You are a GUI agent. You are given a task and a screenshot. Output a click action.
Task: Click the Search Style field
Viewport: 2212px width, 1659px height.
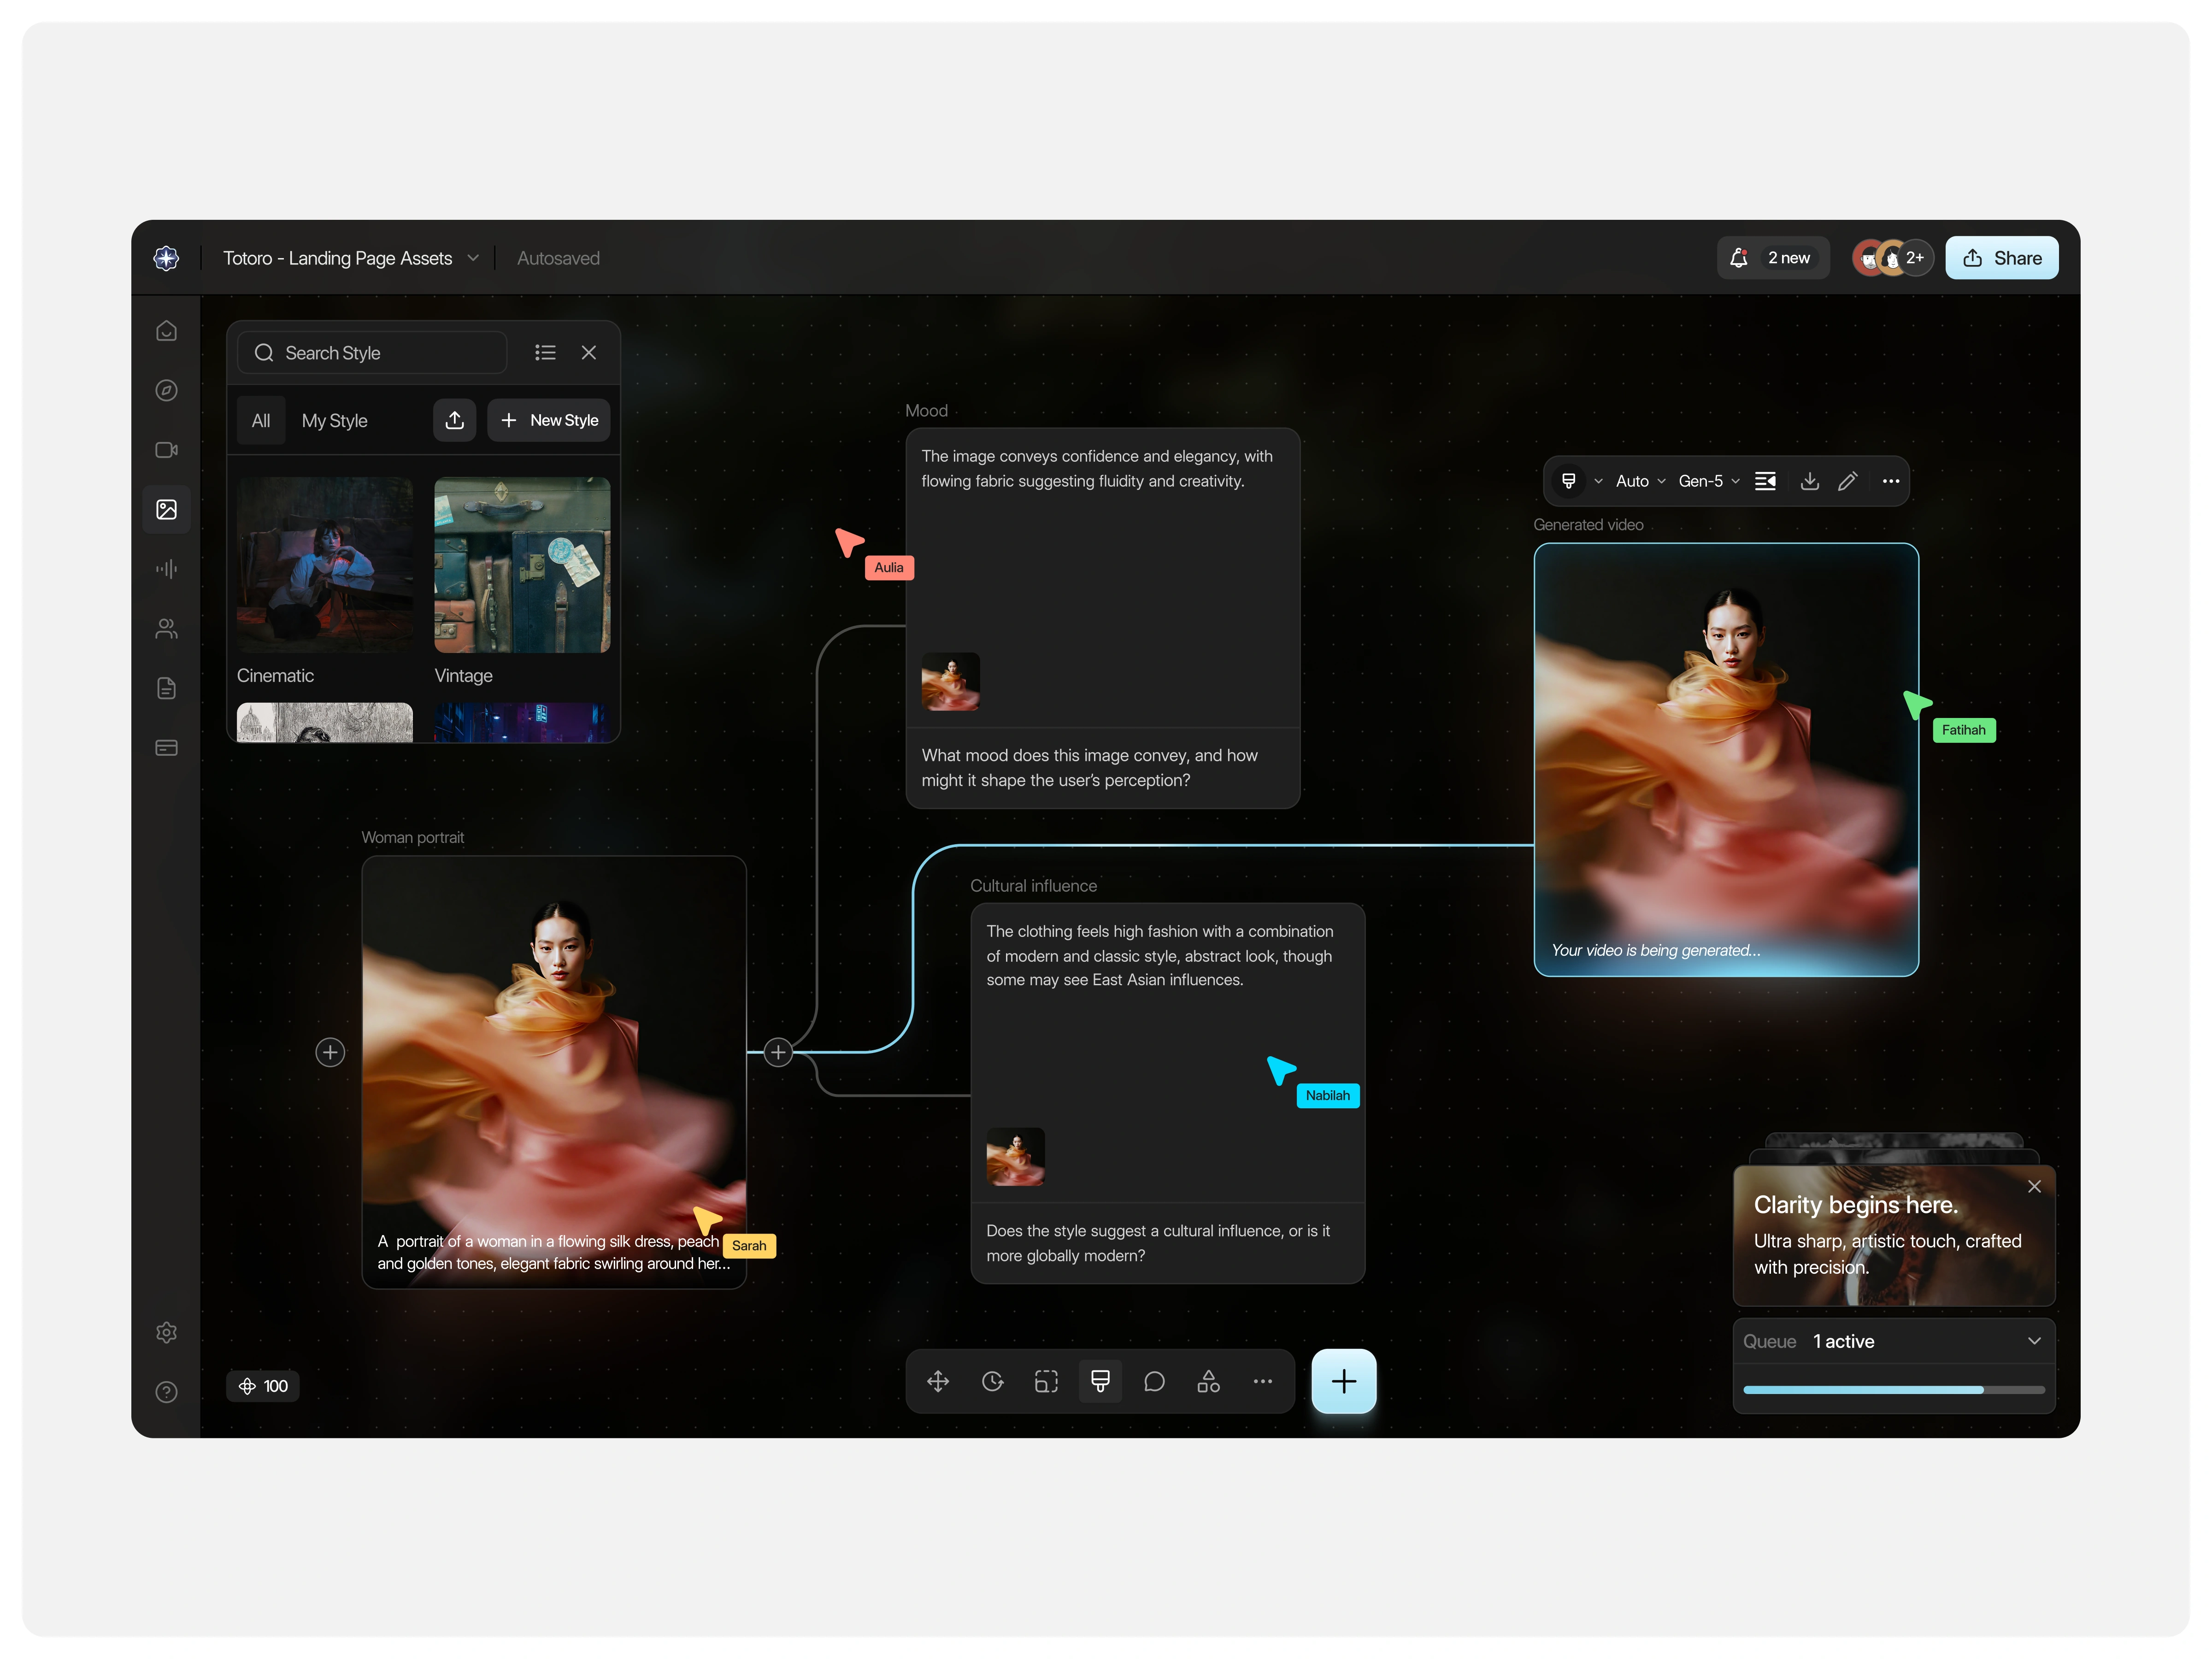pos(372,353)
